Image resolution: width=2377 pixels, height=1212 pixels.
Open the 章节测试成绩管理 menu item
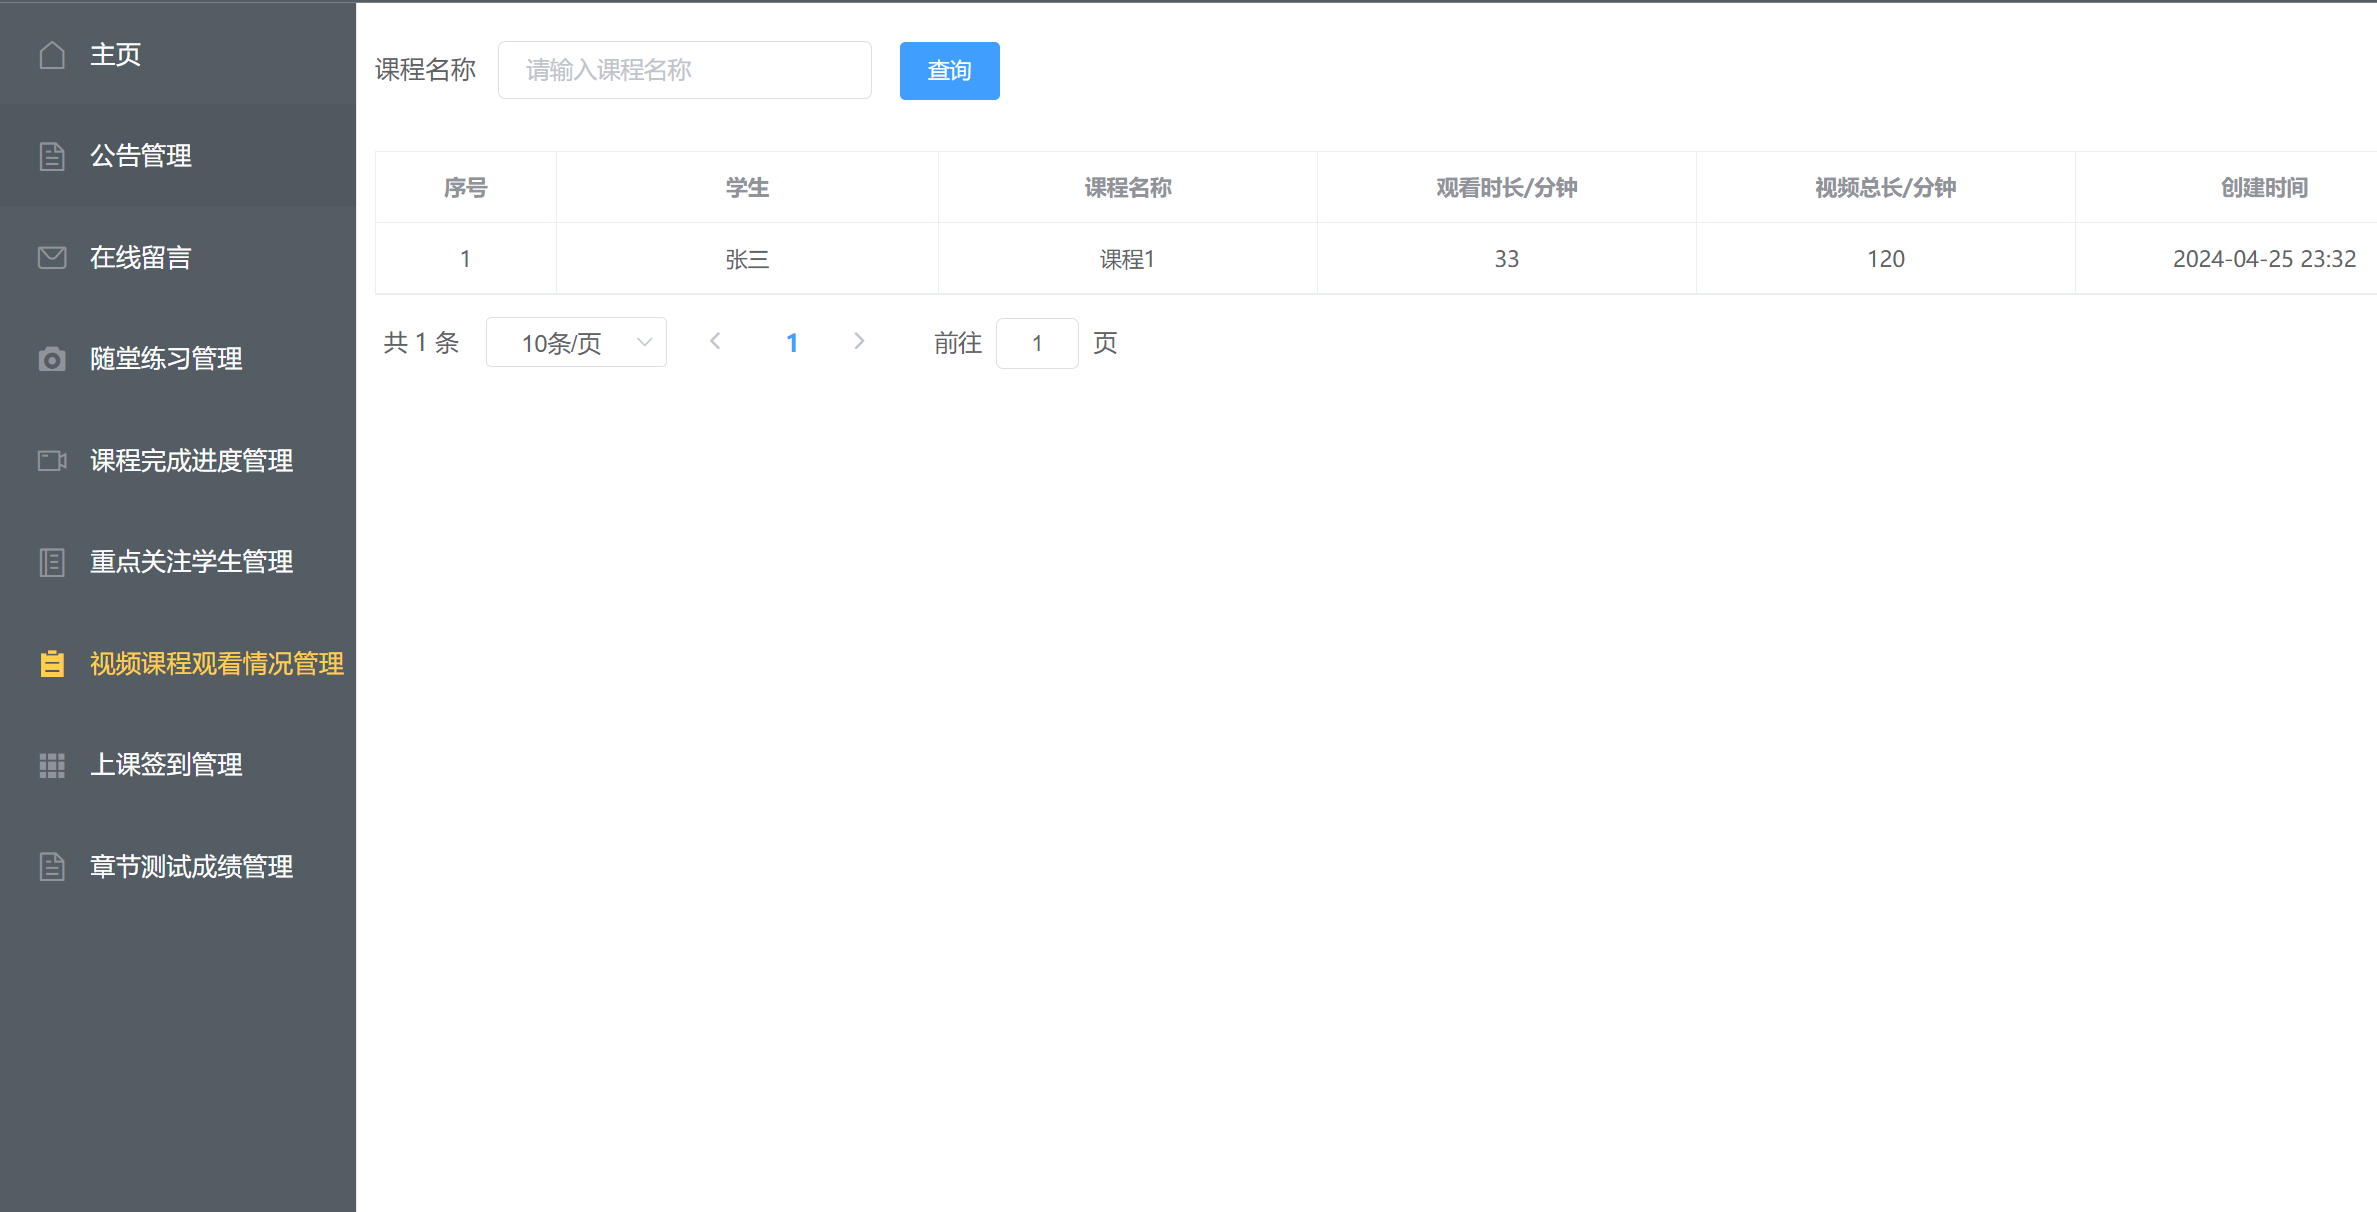point(191,867)
